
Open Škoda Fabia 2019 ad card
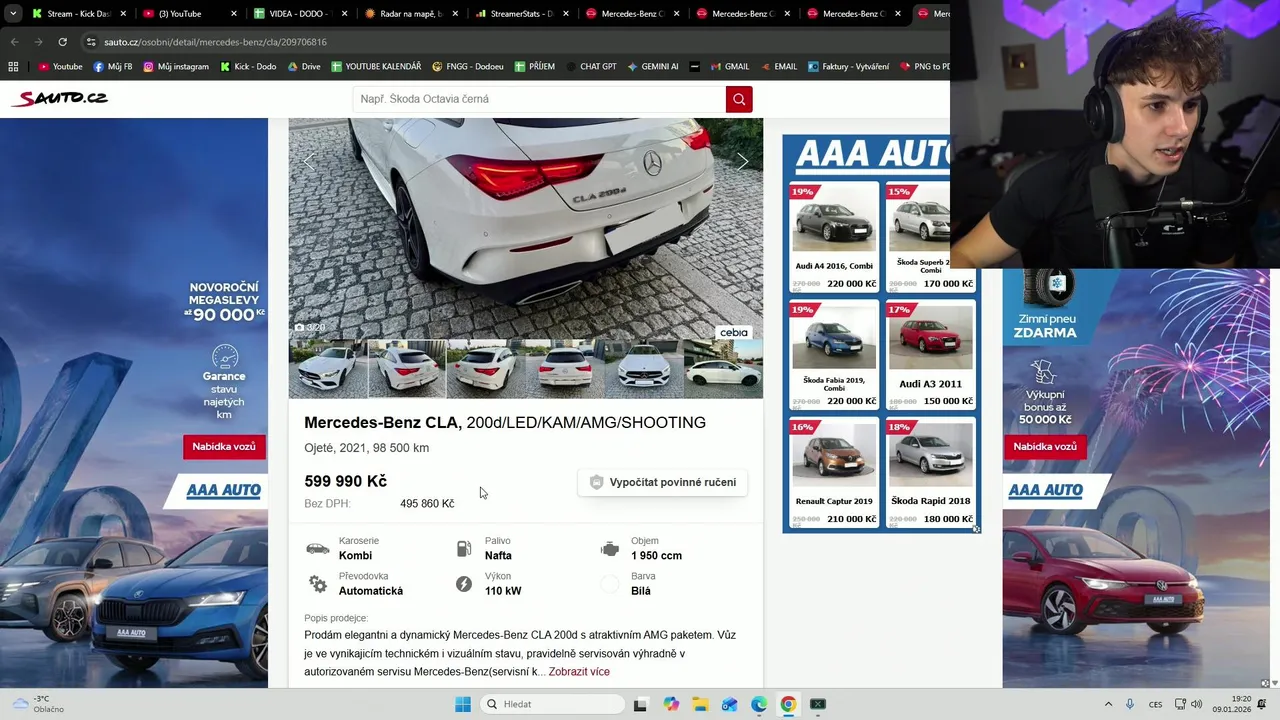[834, 355]
